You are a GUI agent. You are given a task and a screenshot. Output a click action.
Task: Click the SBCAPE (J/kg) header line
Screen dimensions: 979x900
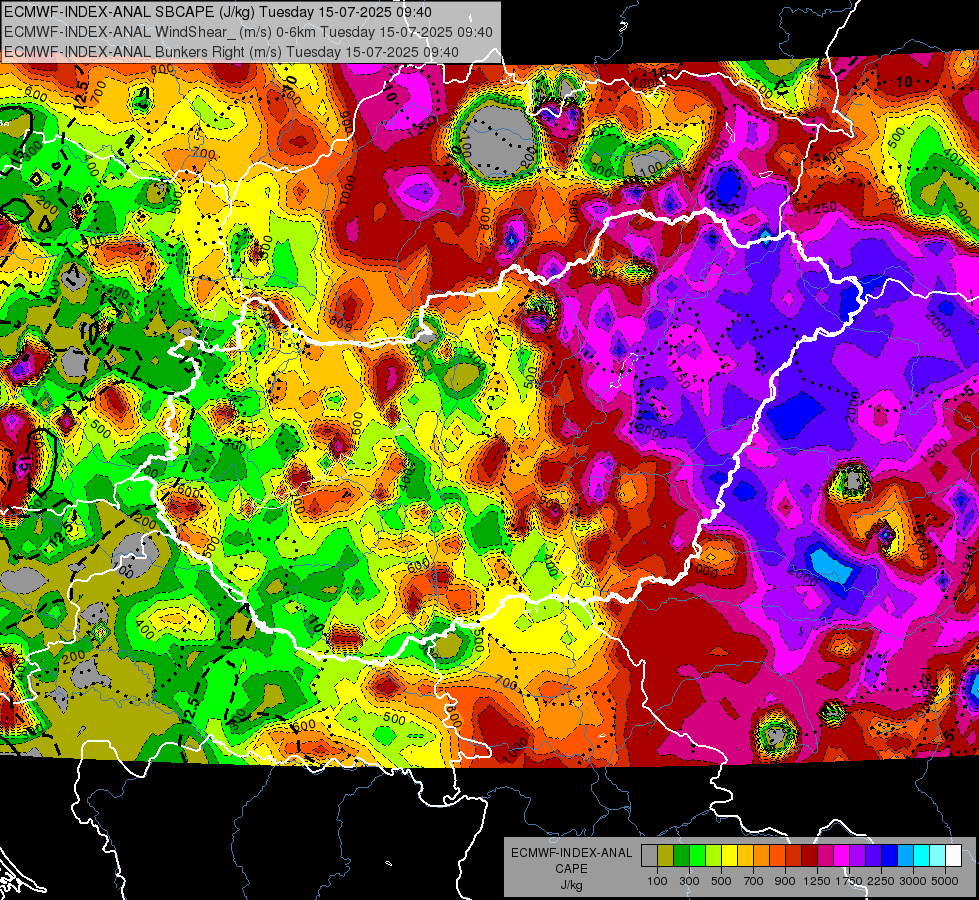pos(218,12)
